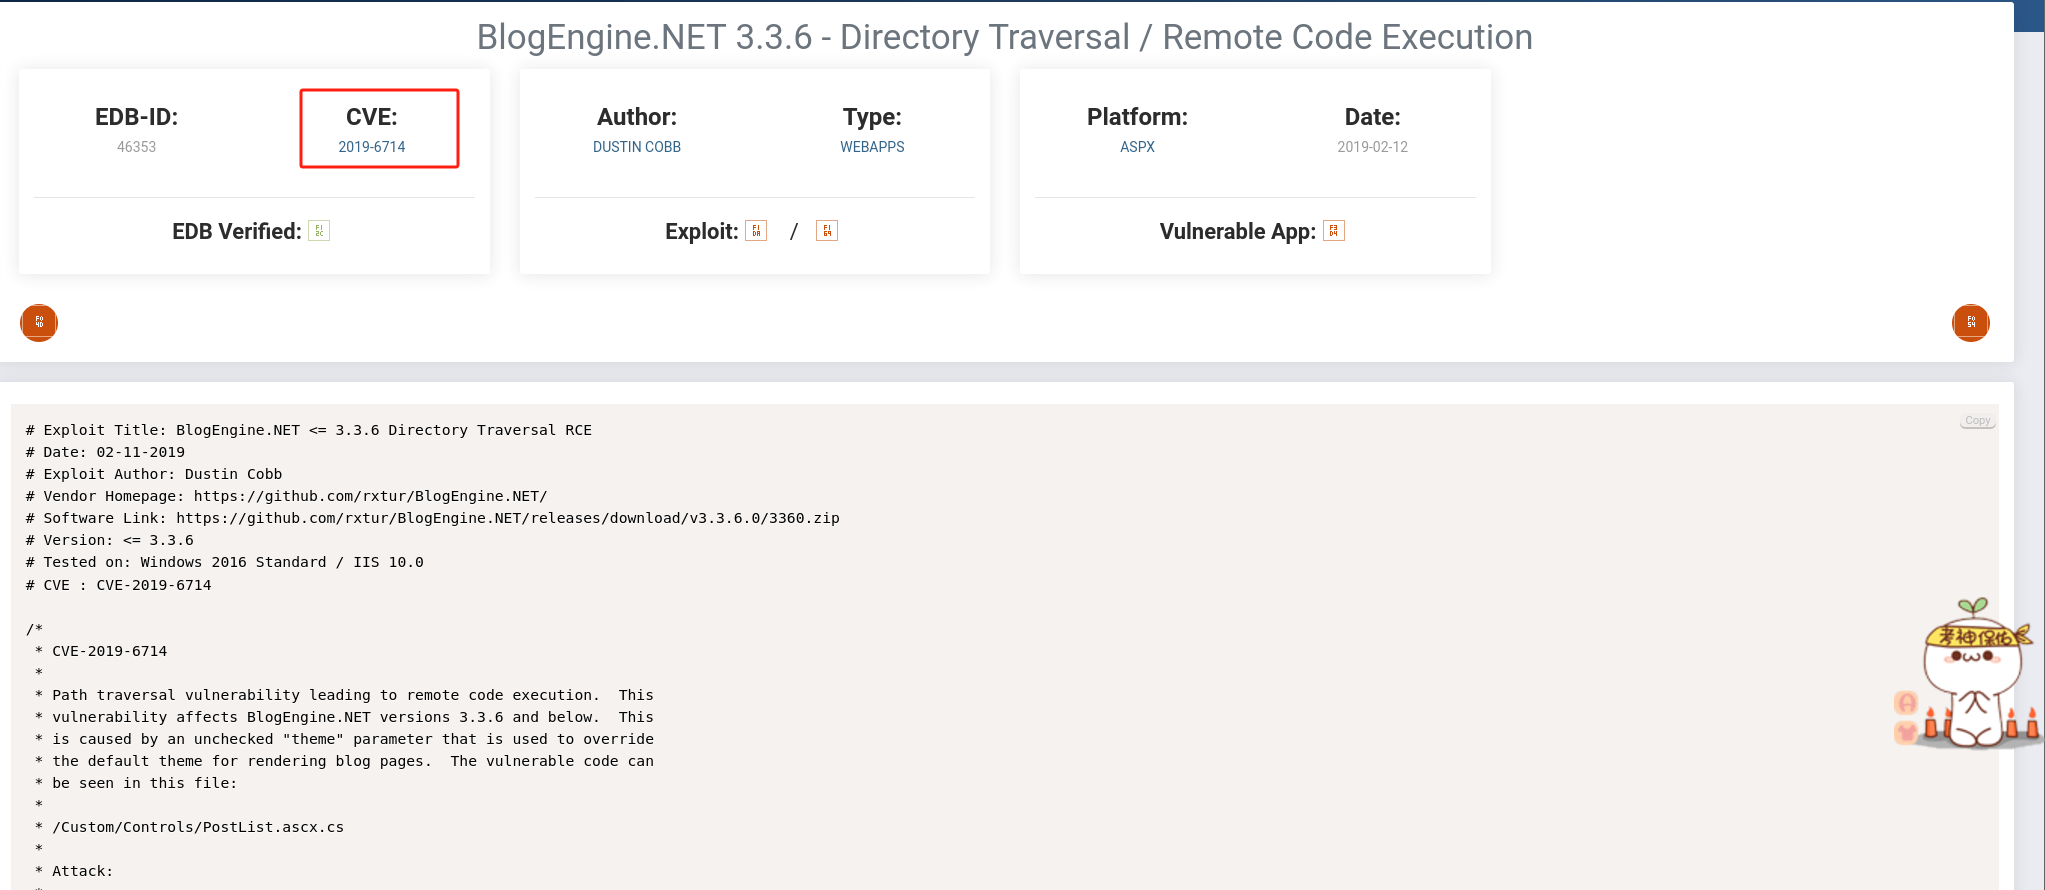The height and width of the screenshot is (890, 2045).
Task: Download the exploit via first Exploit icon
Action: [756, 231]
